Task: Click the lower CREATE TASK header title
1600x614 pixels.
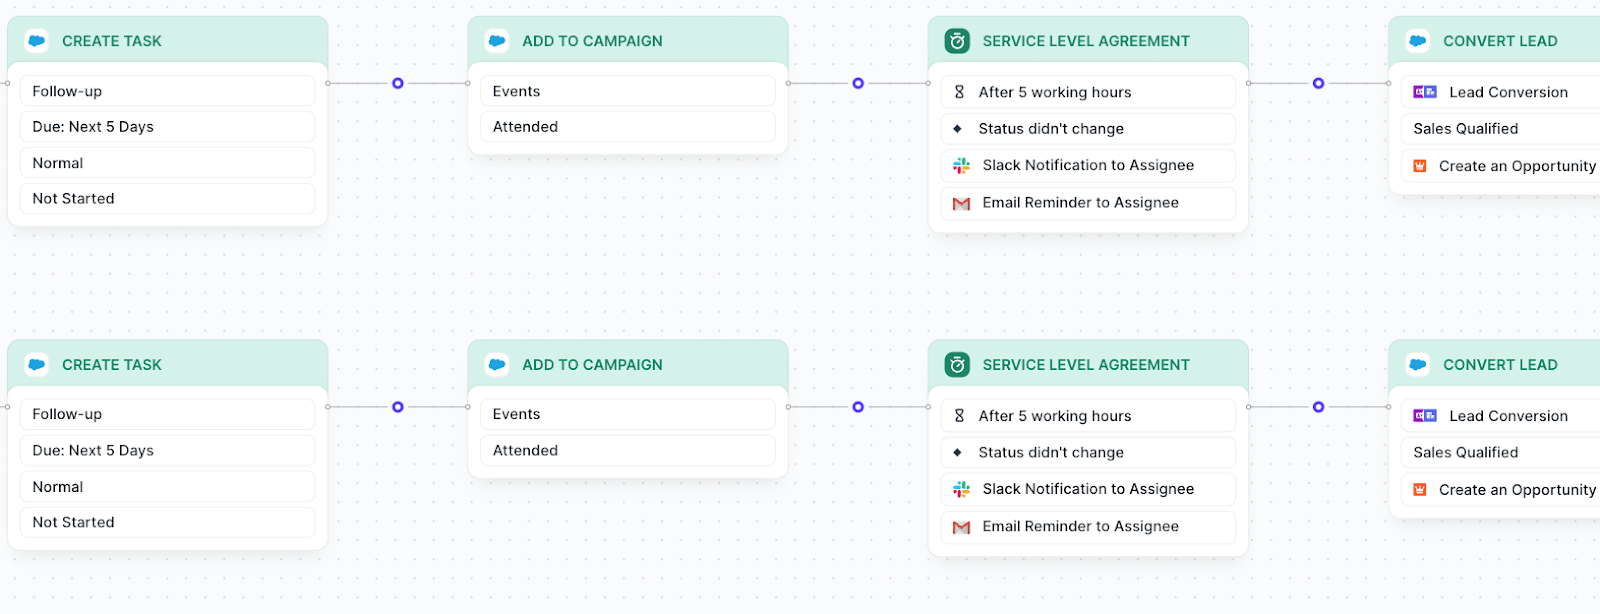Action: point(112,365)
